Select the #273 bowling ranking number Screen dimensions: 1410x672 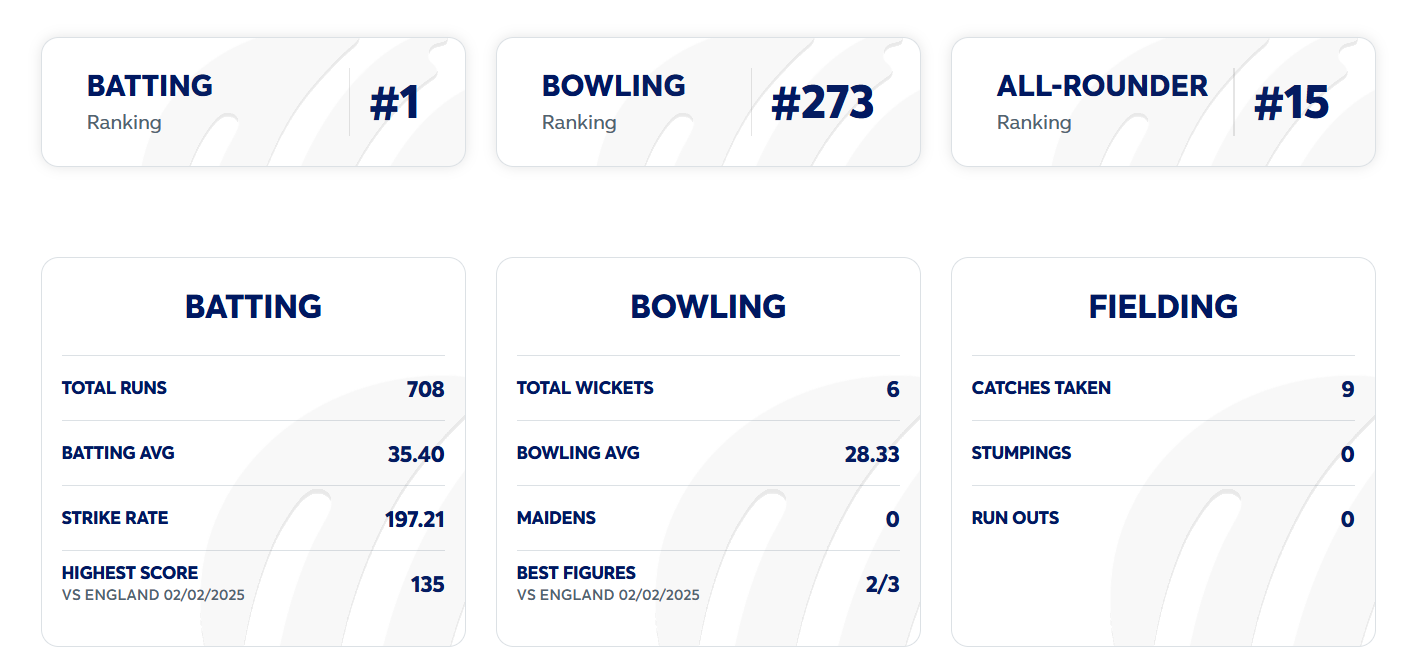[822, 103]
